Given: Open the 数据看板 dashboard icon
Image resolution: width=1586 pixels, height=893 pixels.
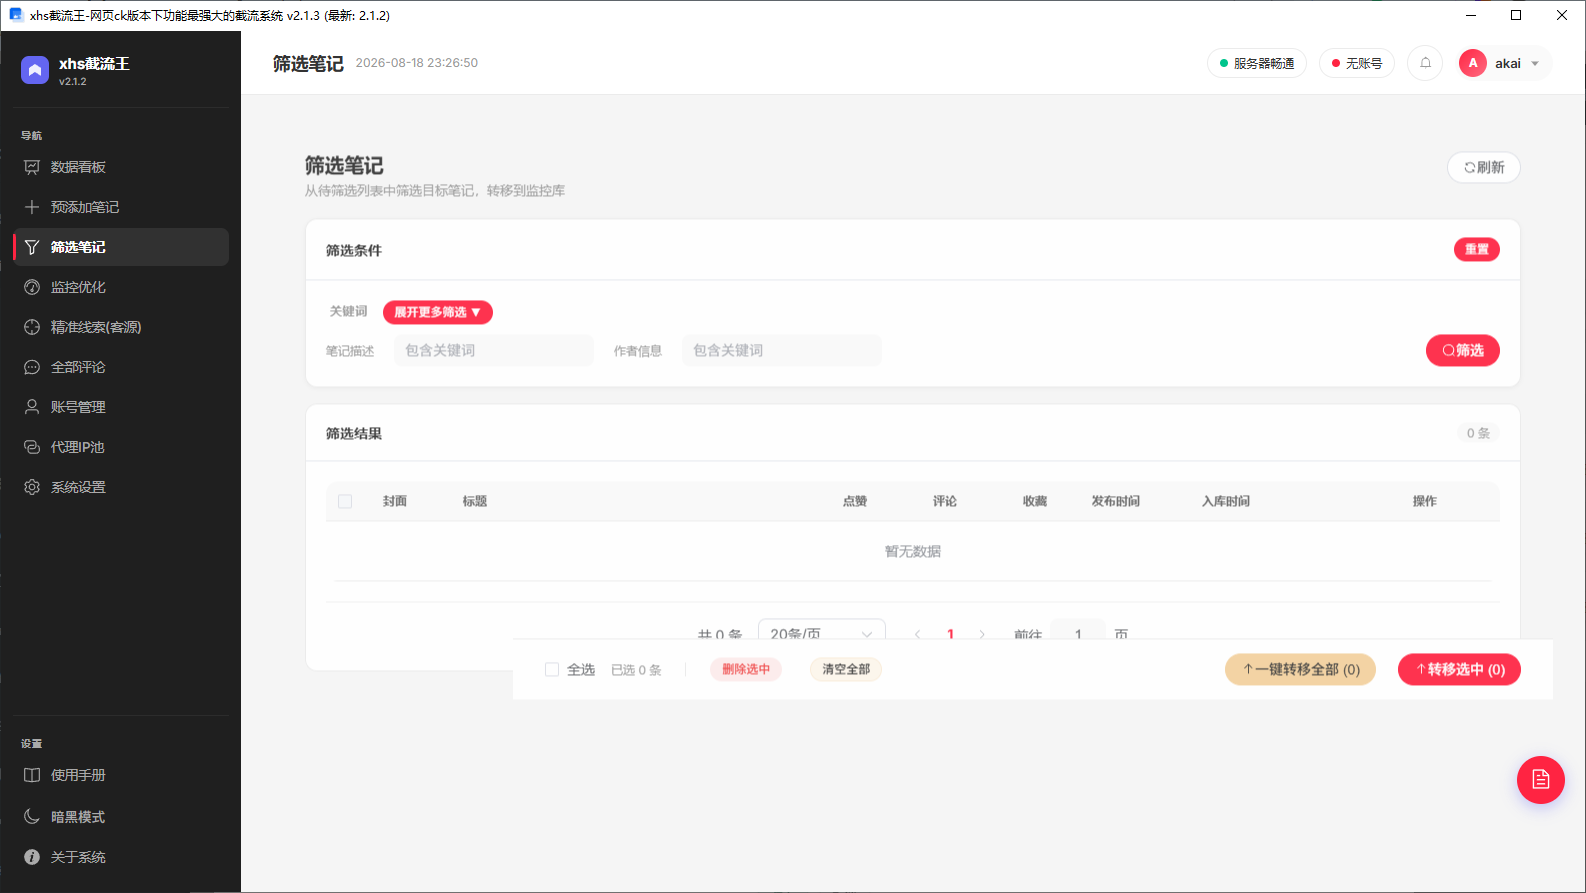Looking at the screenshot, I should [x=32, y=167].
